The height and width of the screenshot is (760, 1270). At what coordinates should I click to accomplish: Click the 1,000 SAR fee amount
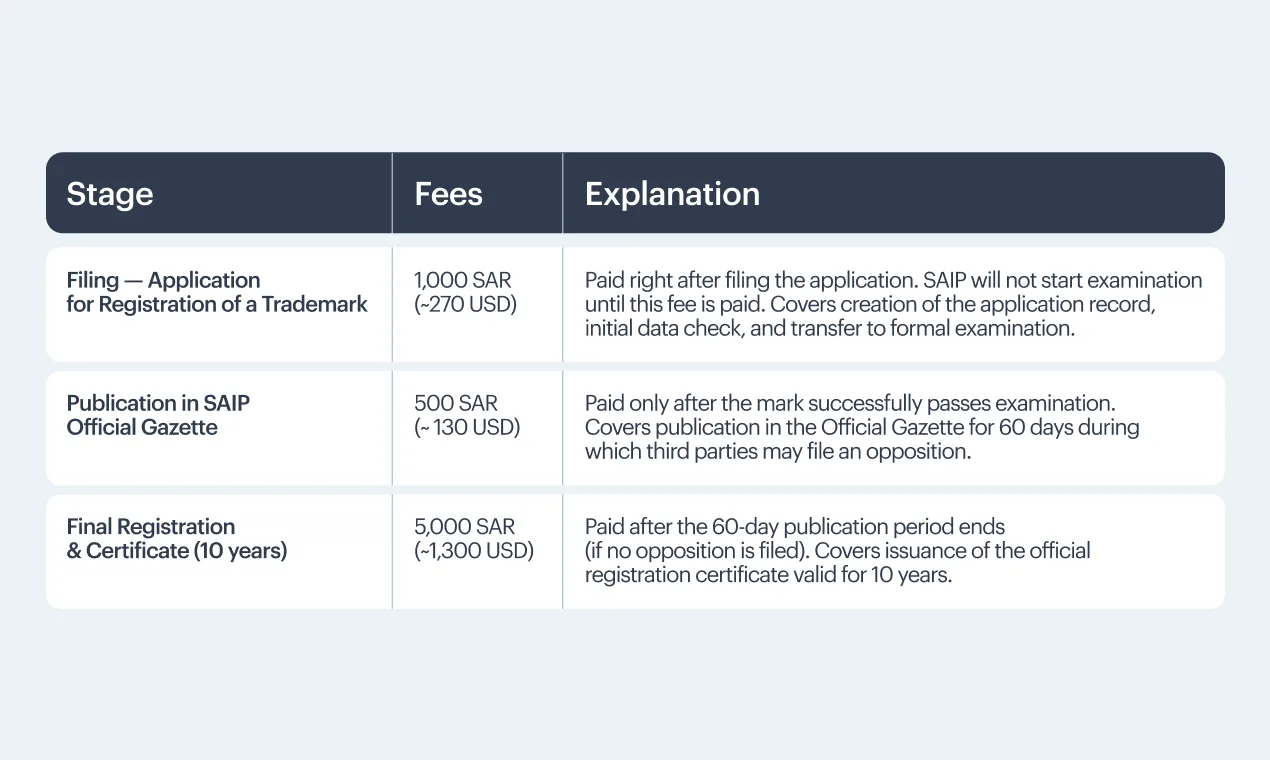[462, 280]
